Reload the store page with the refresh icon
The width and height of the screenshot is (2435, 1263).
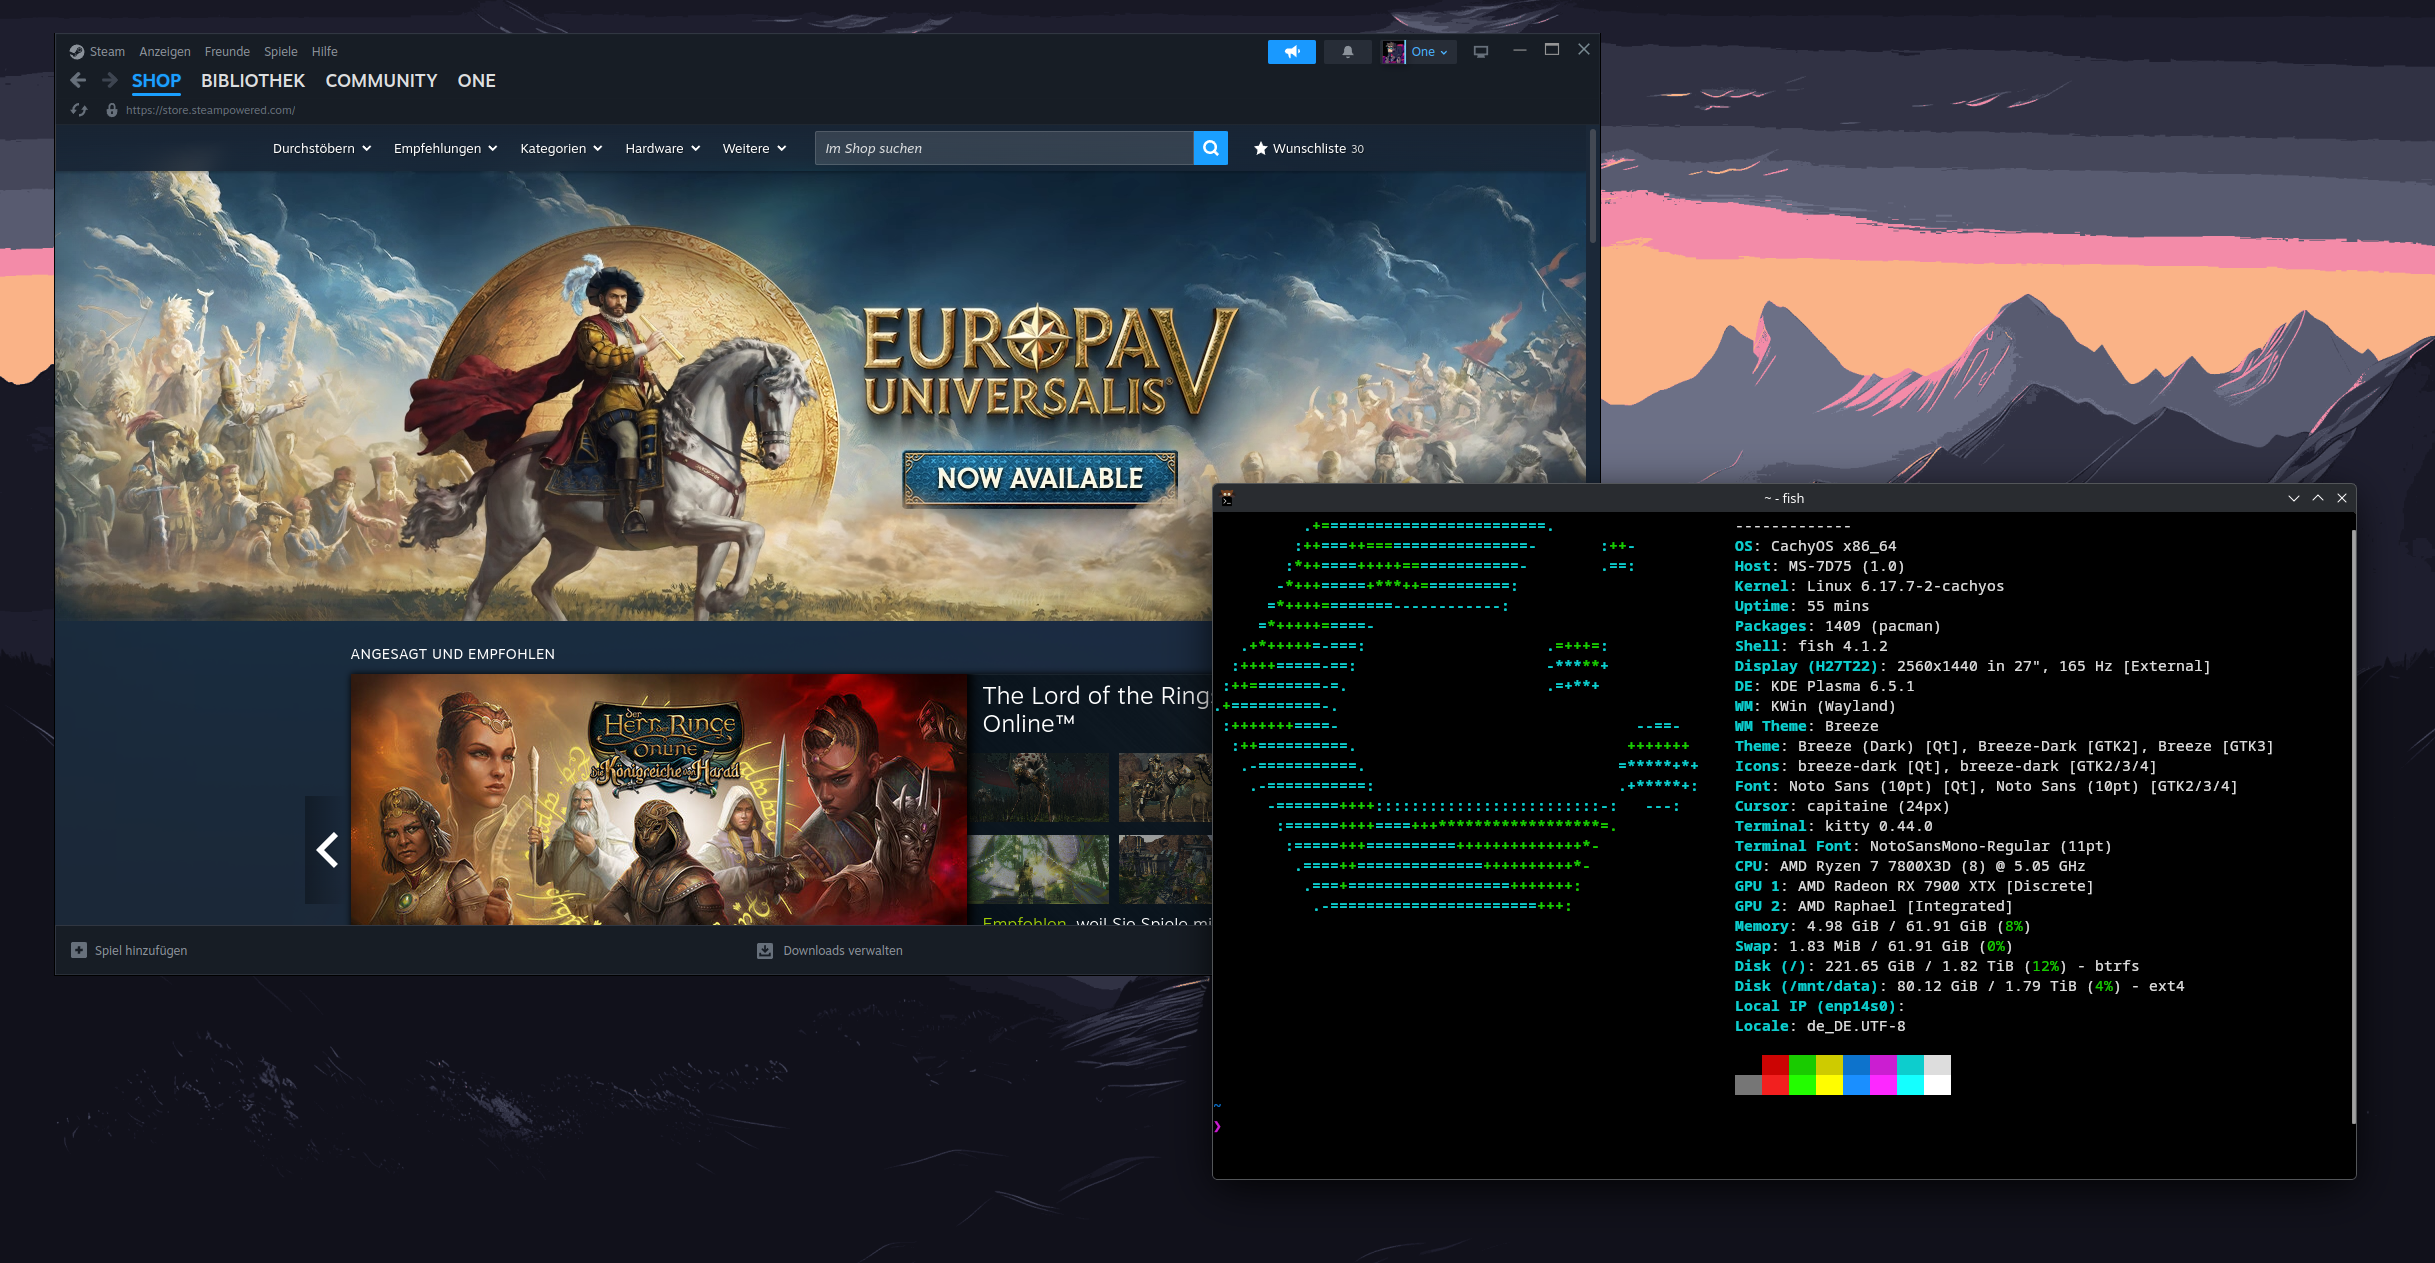79,110
